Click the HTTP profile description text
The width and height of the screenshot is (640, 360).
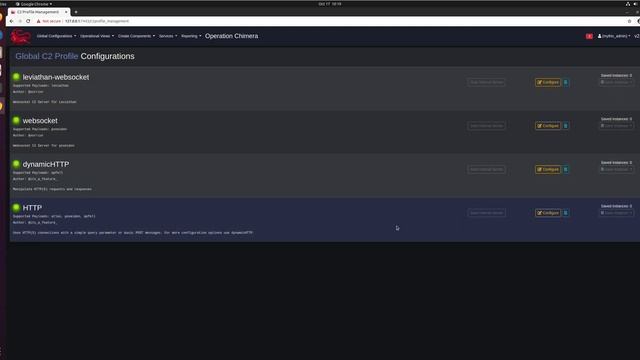tap(133, 233)
